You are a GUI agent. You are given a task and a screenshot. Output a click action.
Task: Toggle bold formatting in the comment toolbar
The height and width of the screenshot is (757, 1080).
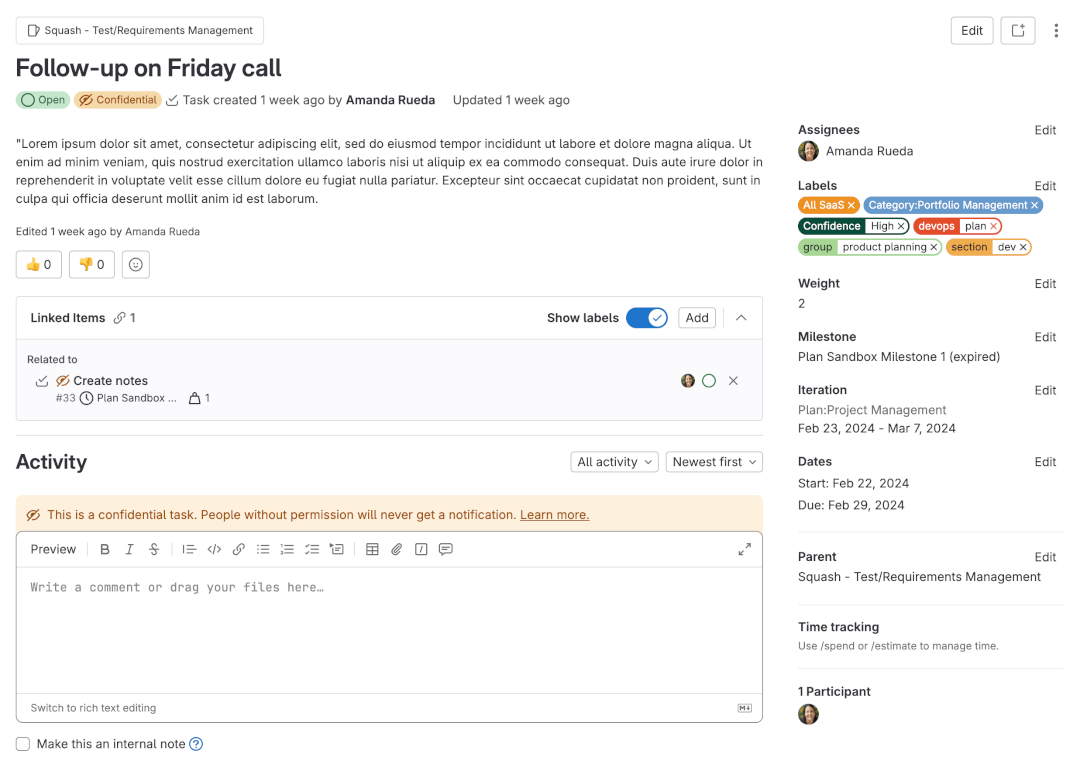click(x=105, y=548)
